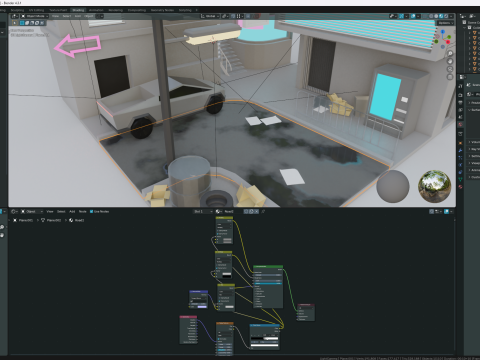This screenshot has width=480, height=360.
Task: Toggle the Use Nodes checkbox
Action: [91, 211]
